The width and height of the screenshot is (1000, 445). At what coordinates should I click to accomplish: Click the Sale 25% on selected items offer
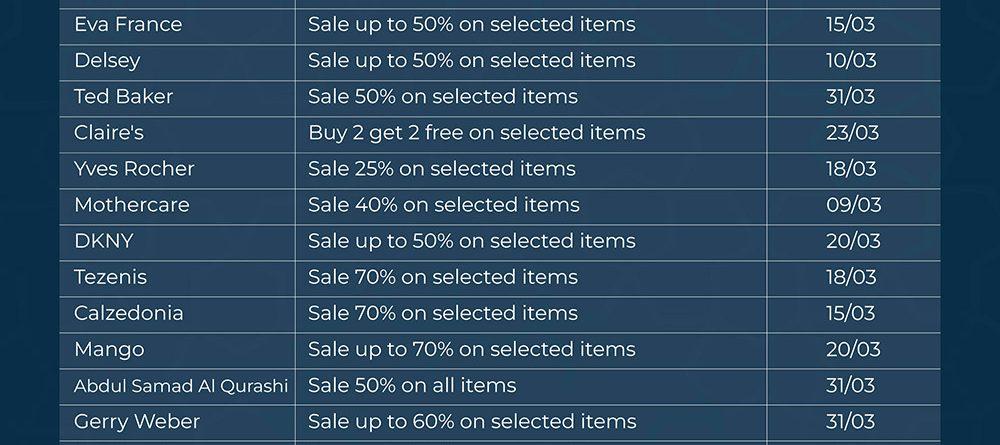tap(441, 168)
